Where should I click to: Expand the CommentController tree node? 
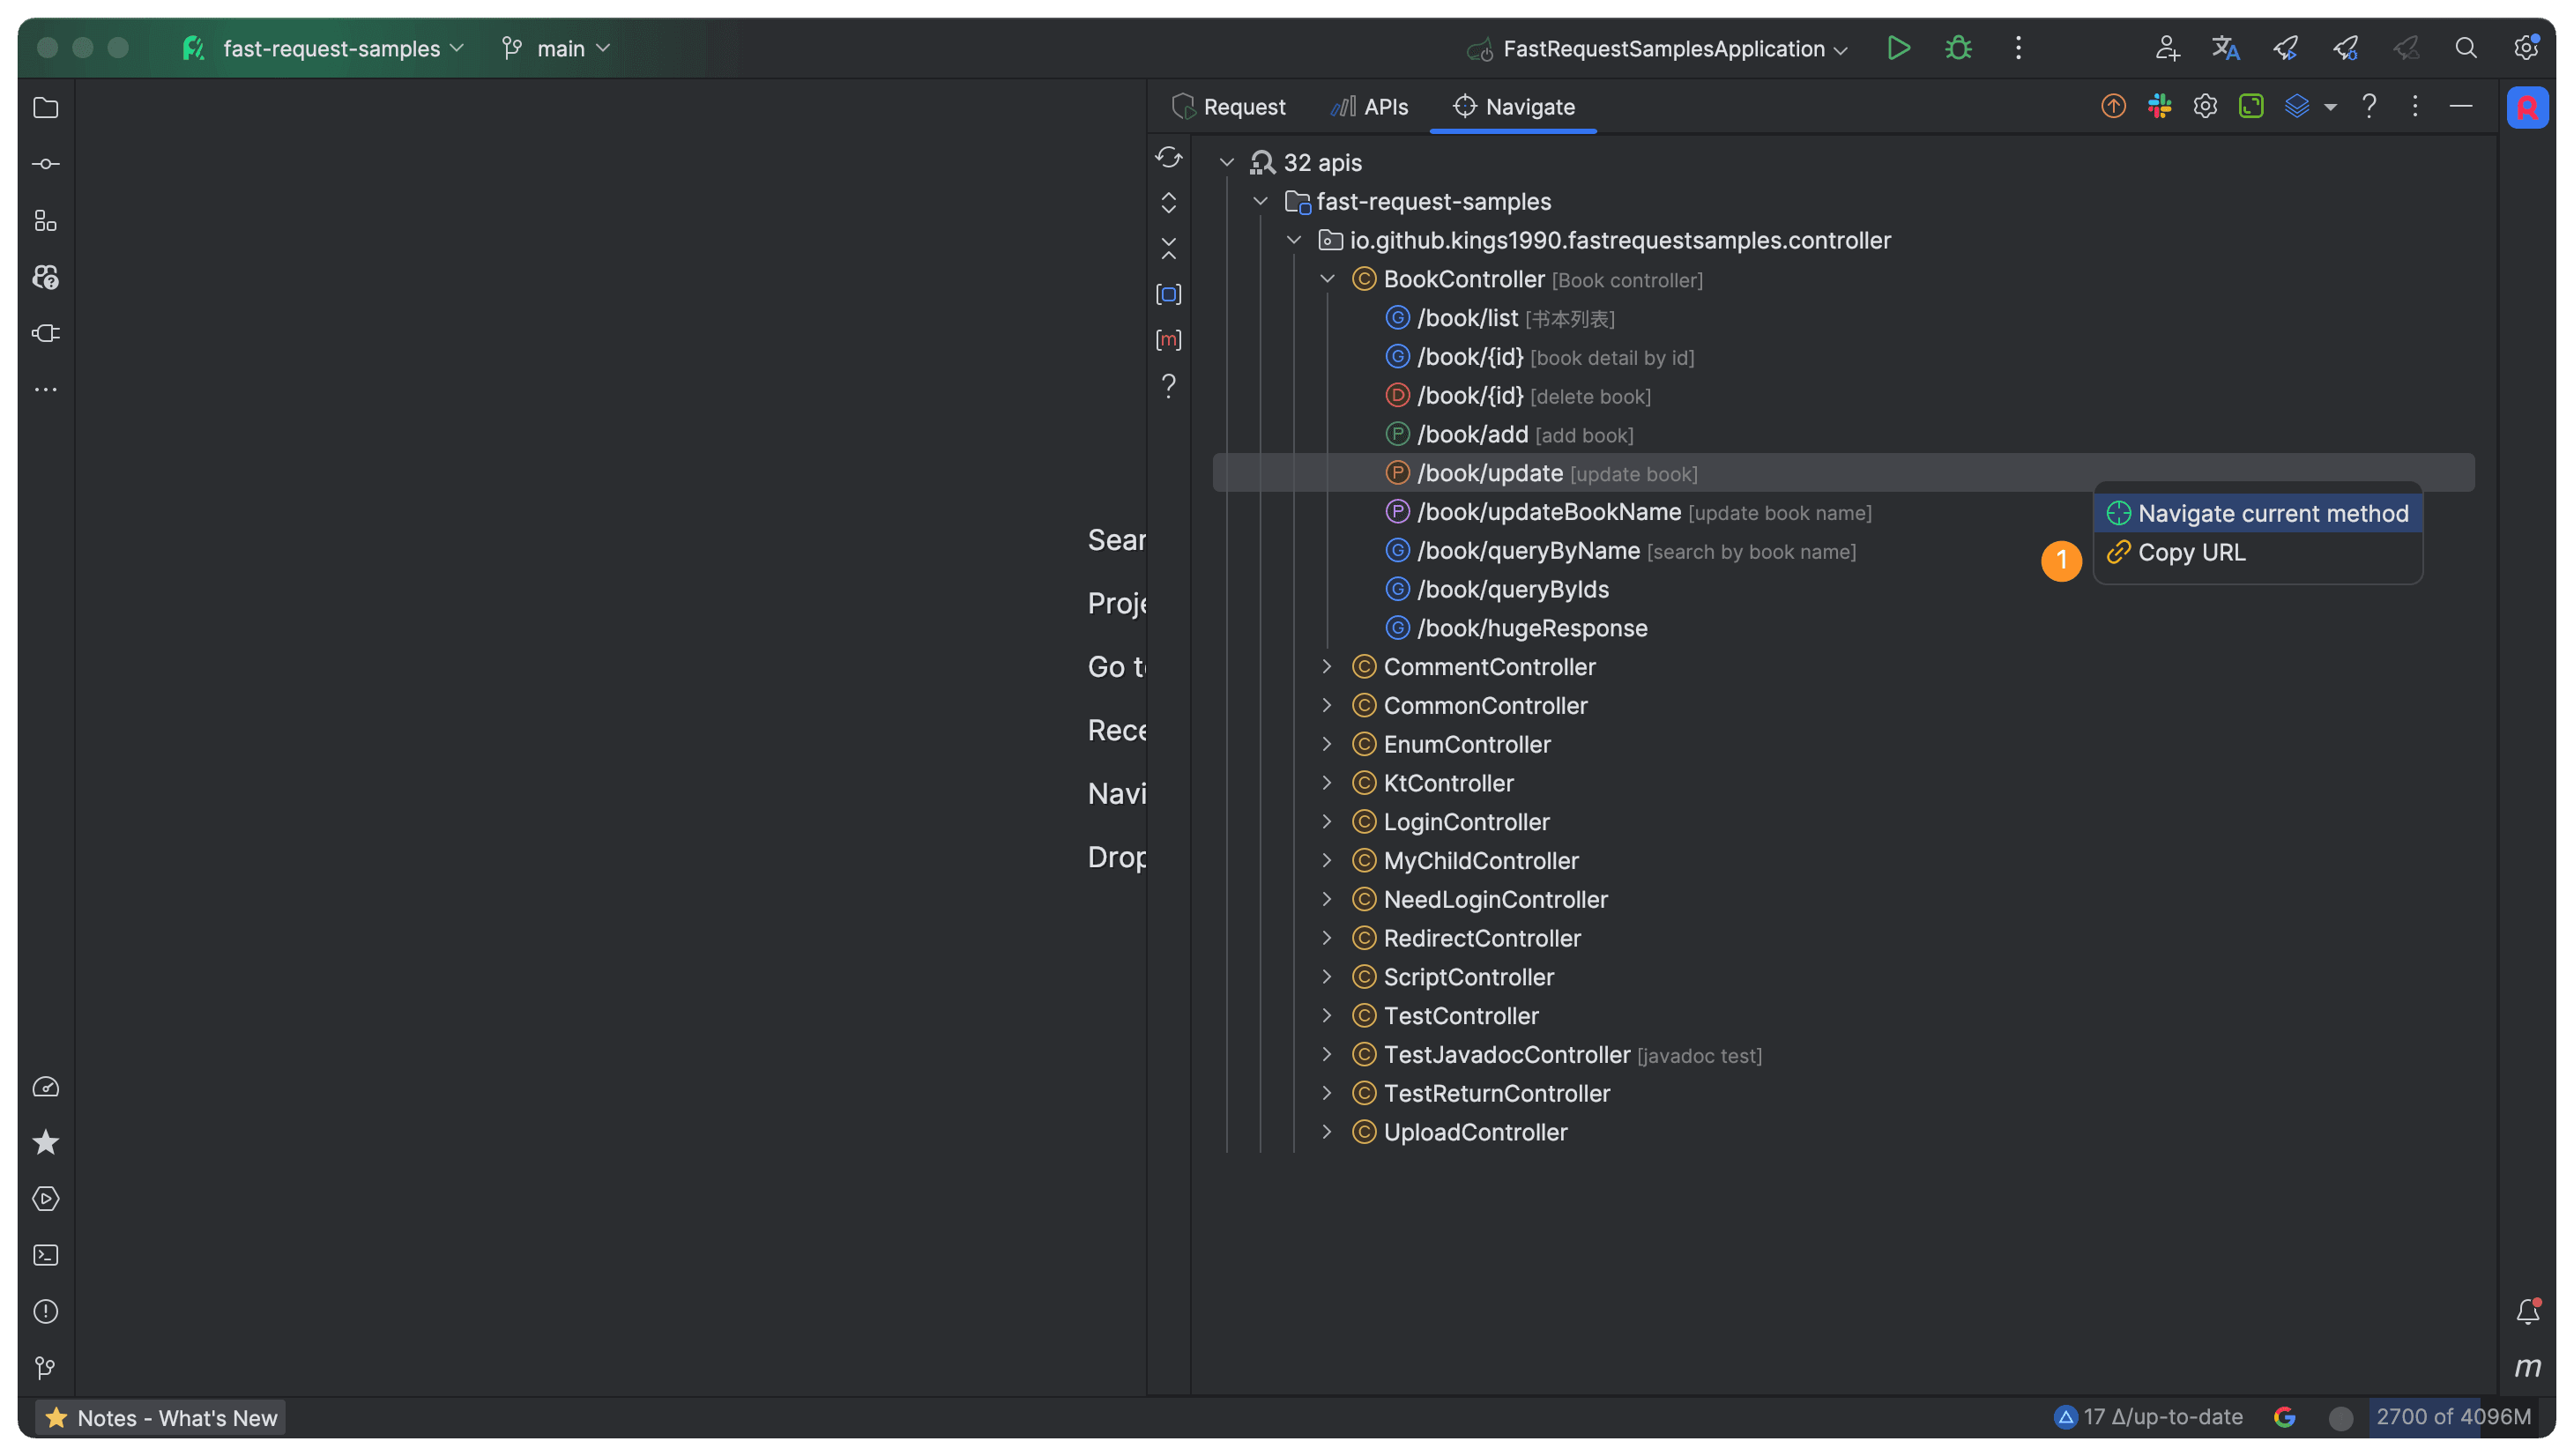1327,667
